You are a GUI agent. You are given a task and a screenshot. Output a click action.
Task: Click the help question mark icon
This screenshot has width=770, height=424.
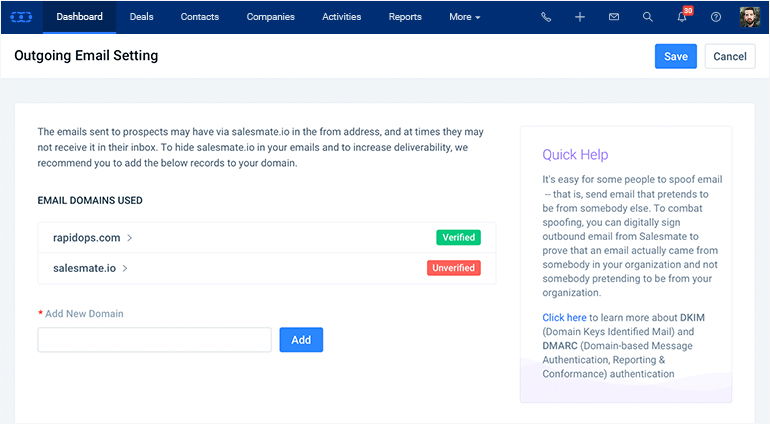[715, 17]
